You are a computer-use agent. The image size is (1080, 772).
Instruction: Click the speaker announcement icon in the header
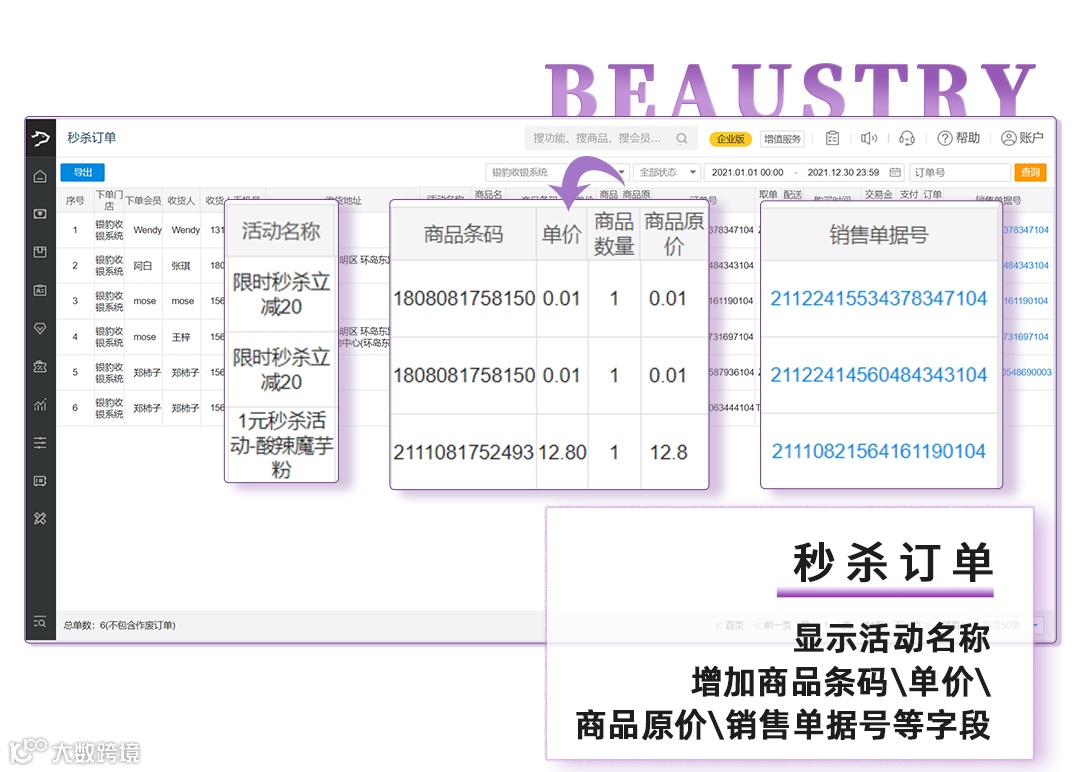(x=869, y=138)
